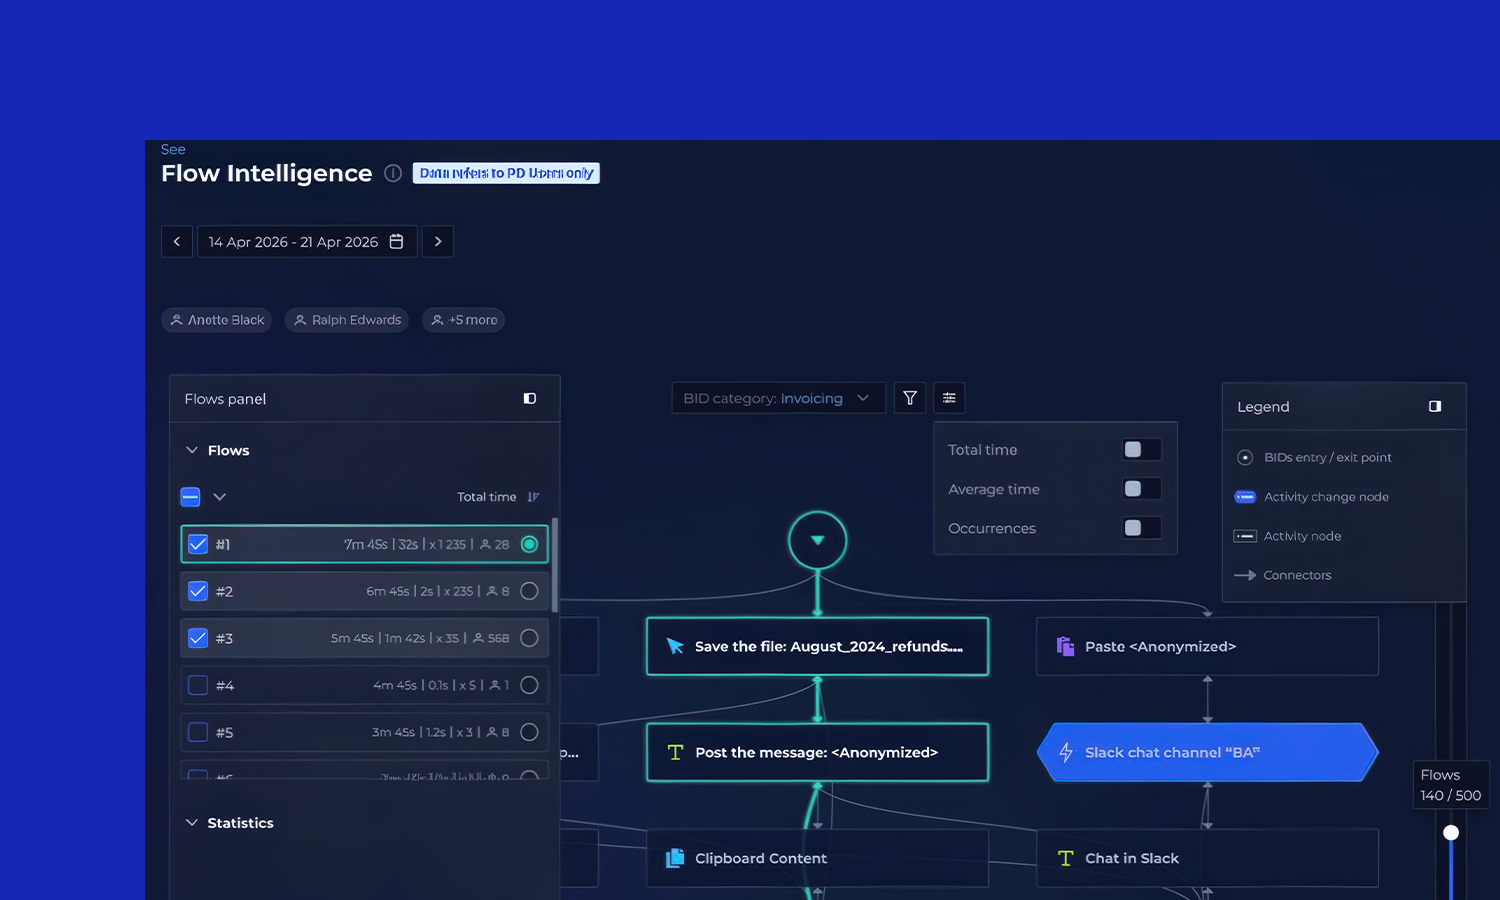Click the Activity node legend icon
The width and height of the screenshot is (1500, 900).
1245,536
